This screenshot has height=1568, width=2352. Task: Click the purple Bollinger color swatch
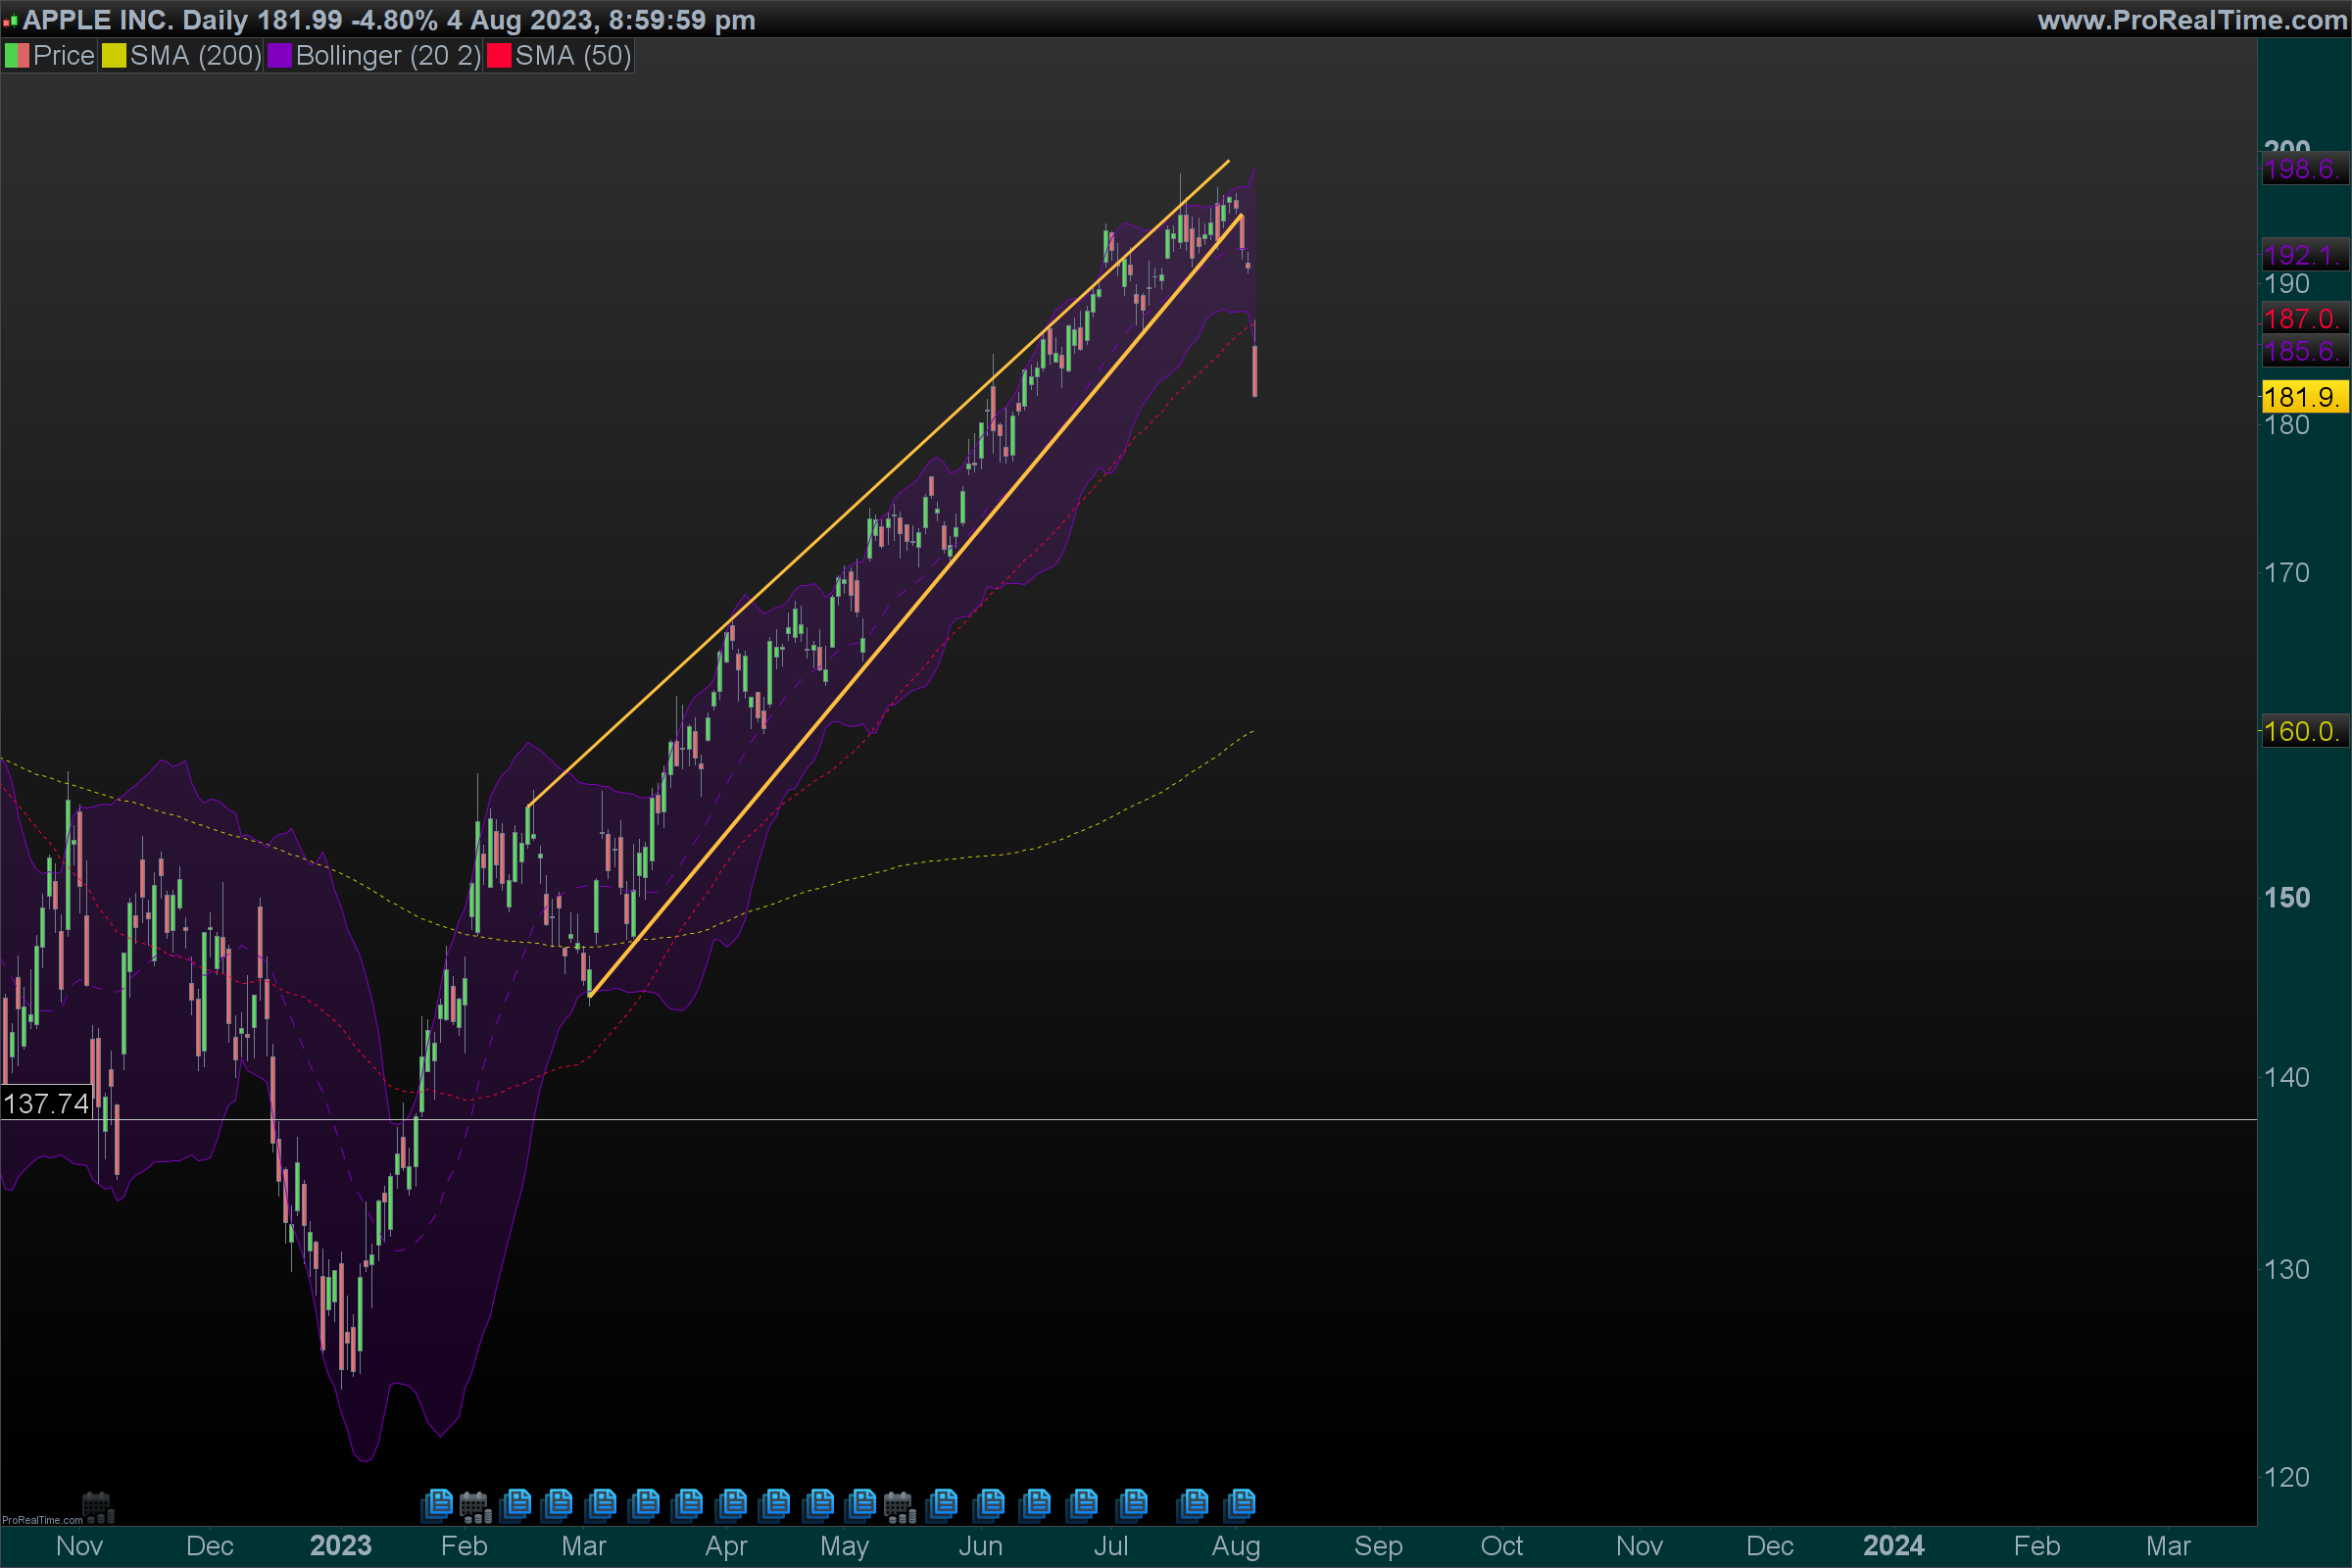pyautogui.click(x=279, y=56)
